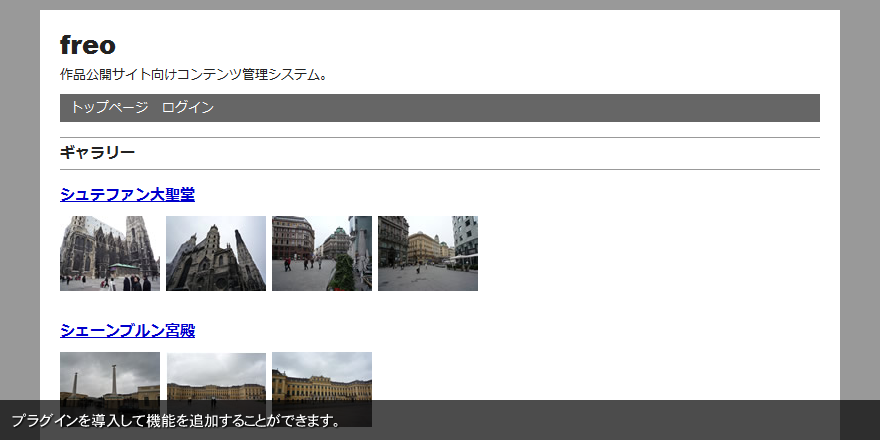Click blank space right of Stephansdom thumbnails

click(650, 254)
